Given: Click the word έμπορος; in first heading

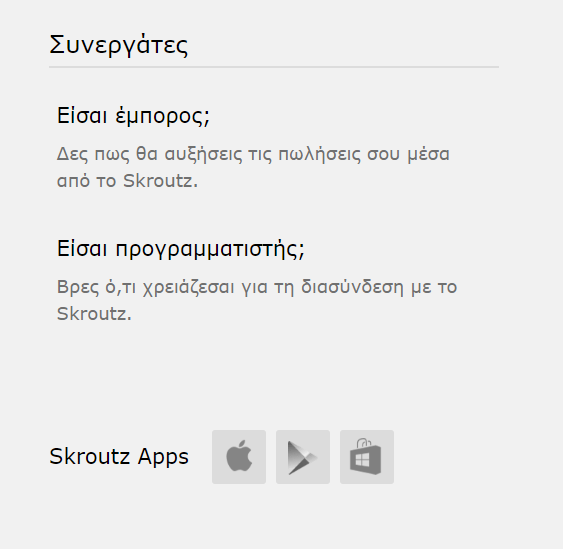Looking at the screenshot, I should pos(163,117).
